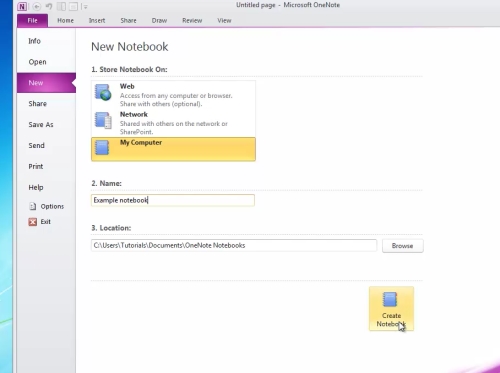The height and width of the screenshot is (373, 500).
Task: Click the 'New Notebook' heading
Action: tap(130, 47)
